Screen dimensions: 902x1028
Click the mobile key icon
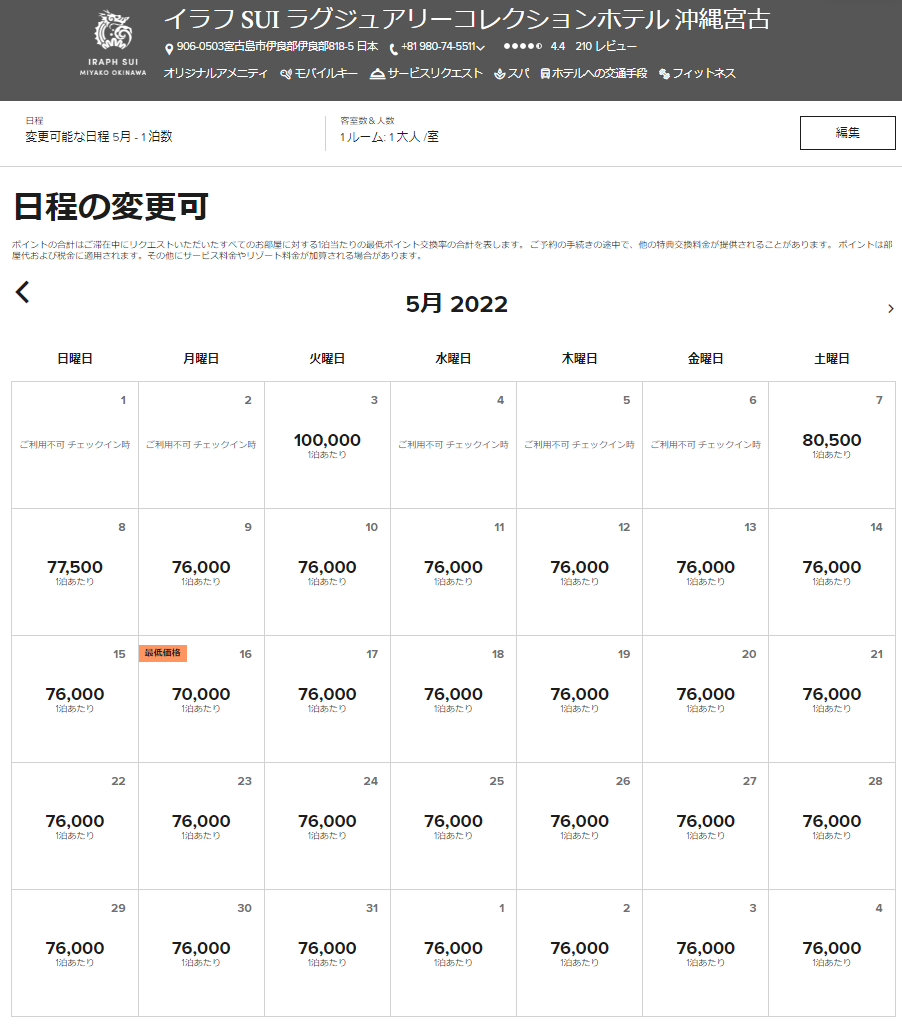coord(286,74)
